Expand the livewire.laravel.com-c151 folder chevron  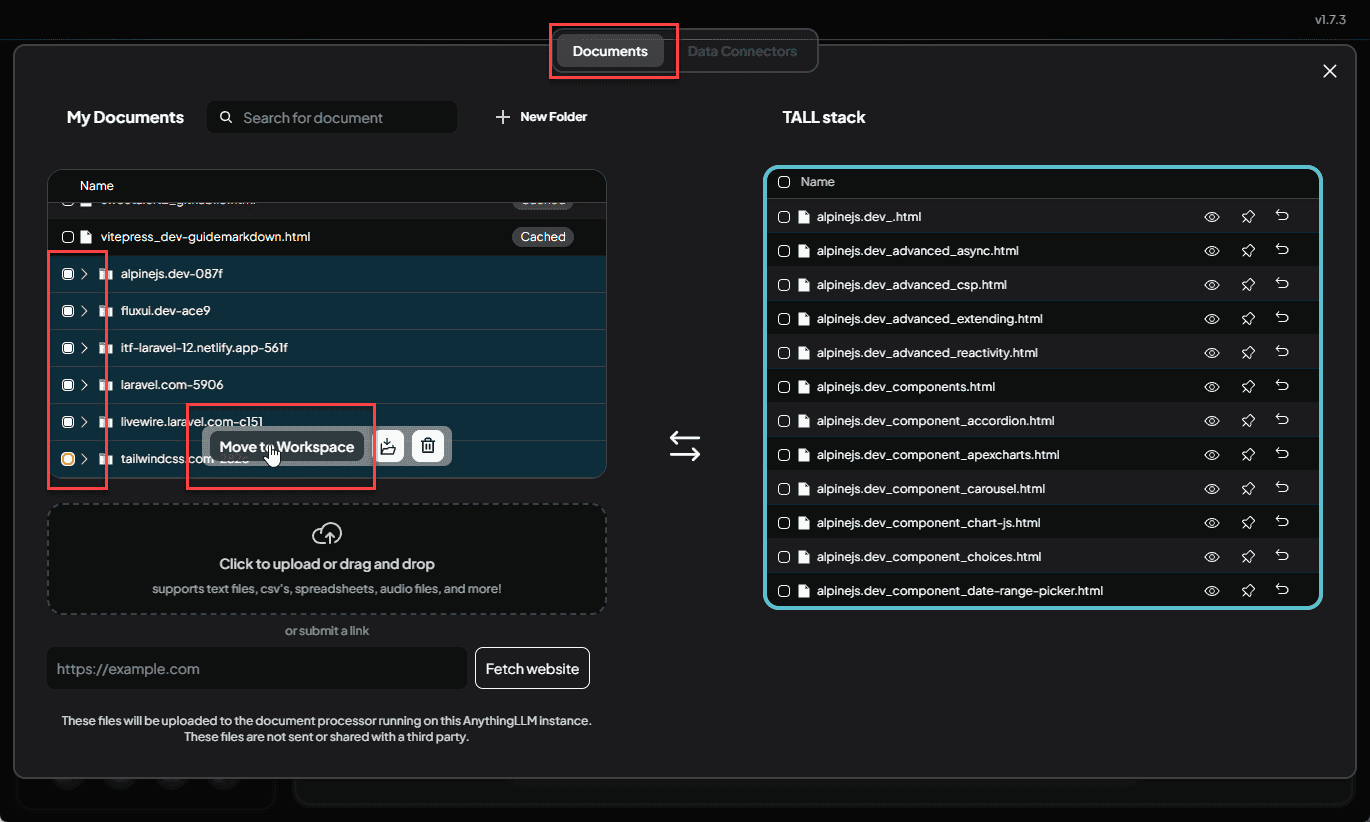click(85, 422)
